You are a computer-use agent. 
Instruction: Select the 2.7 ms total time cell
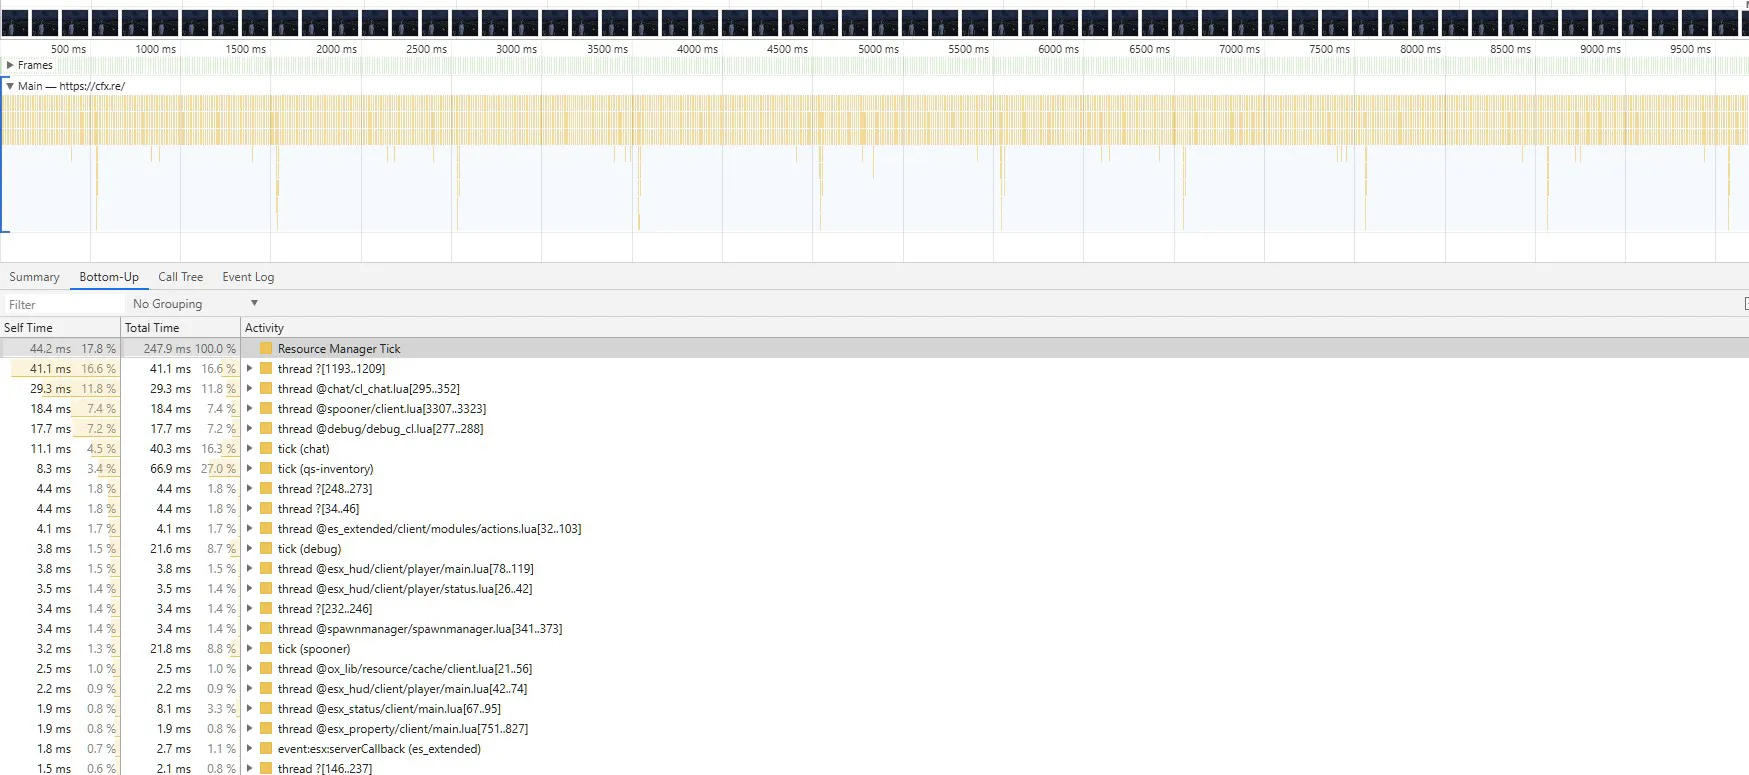click(x=173, y=749)
